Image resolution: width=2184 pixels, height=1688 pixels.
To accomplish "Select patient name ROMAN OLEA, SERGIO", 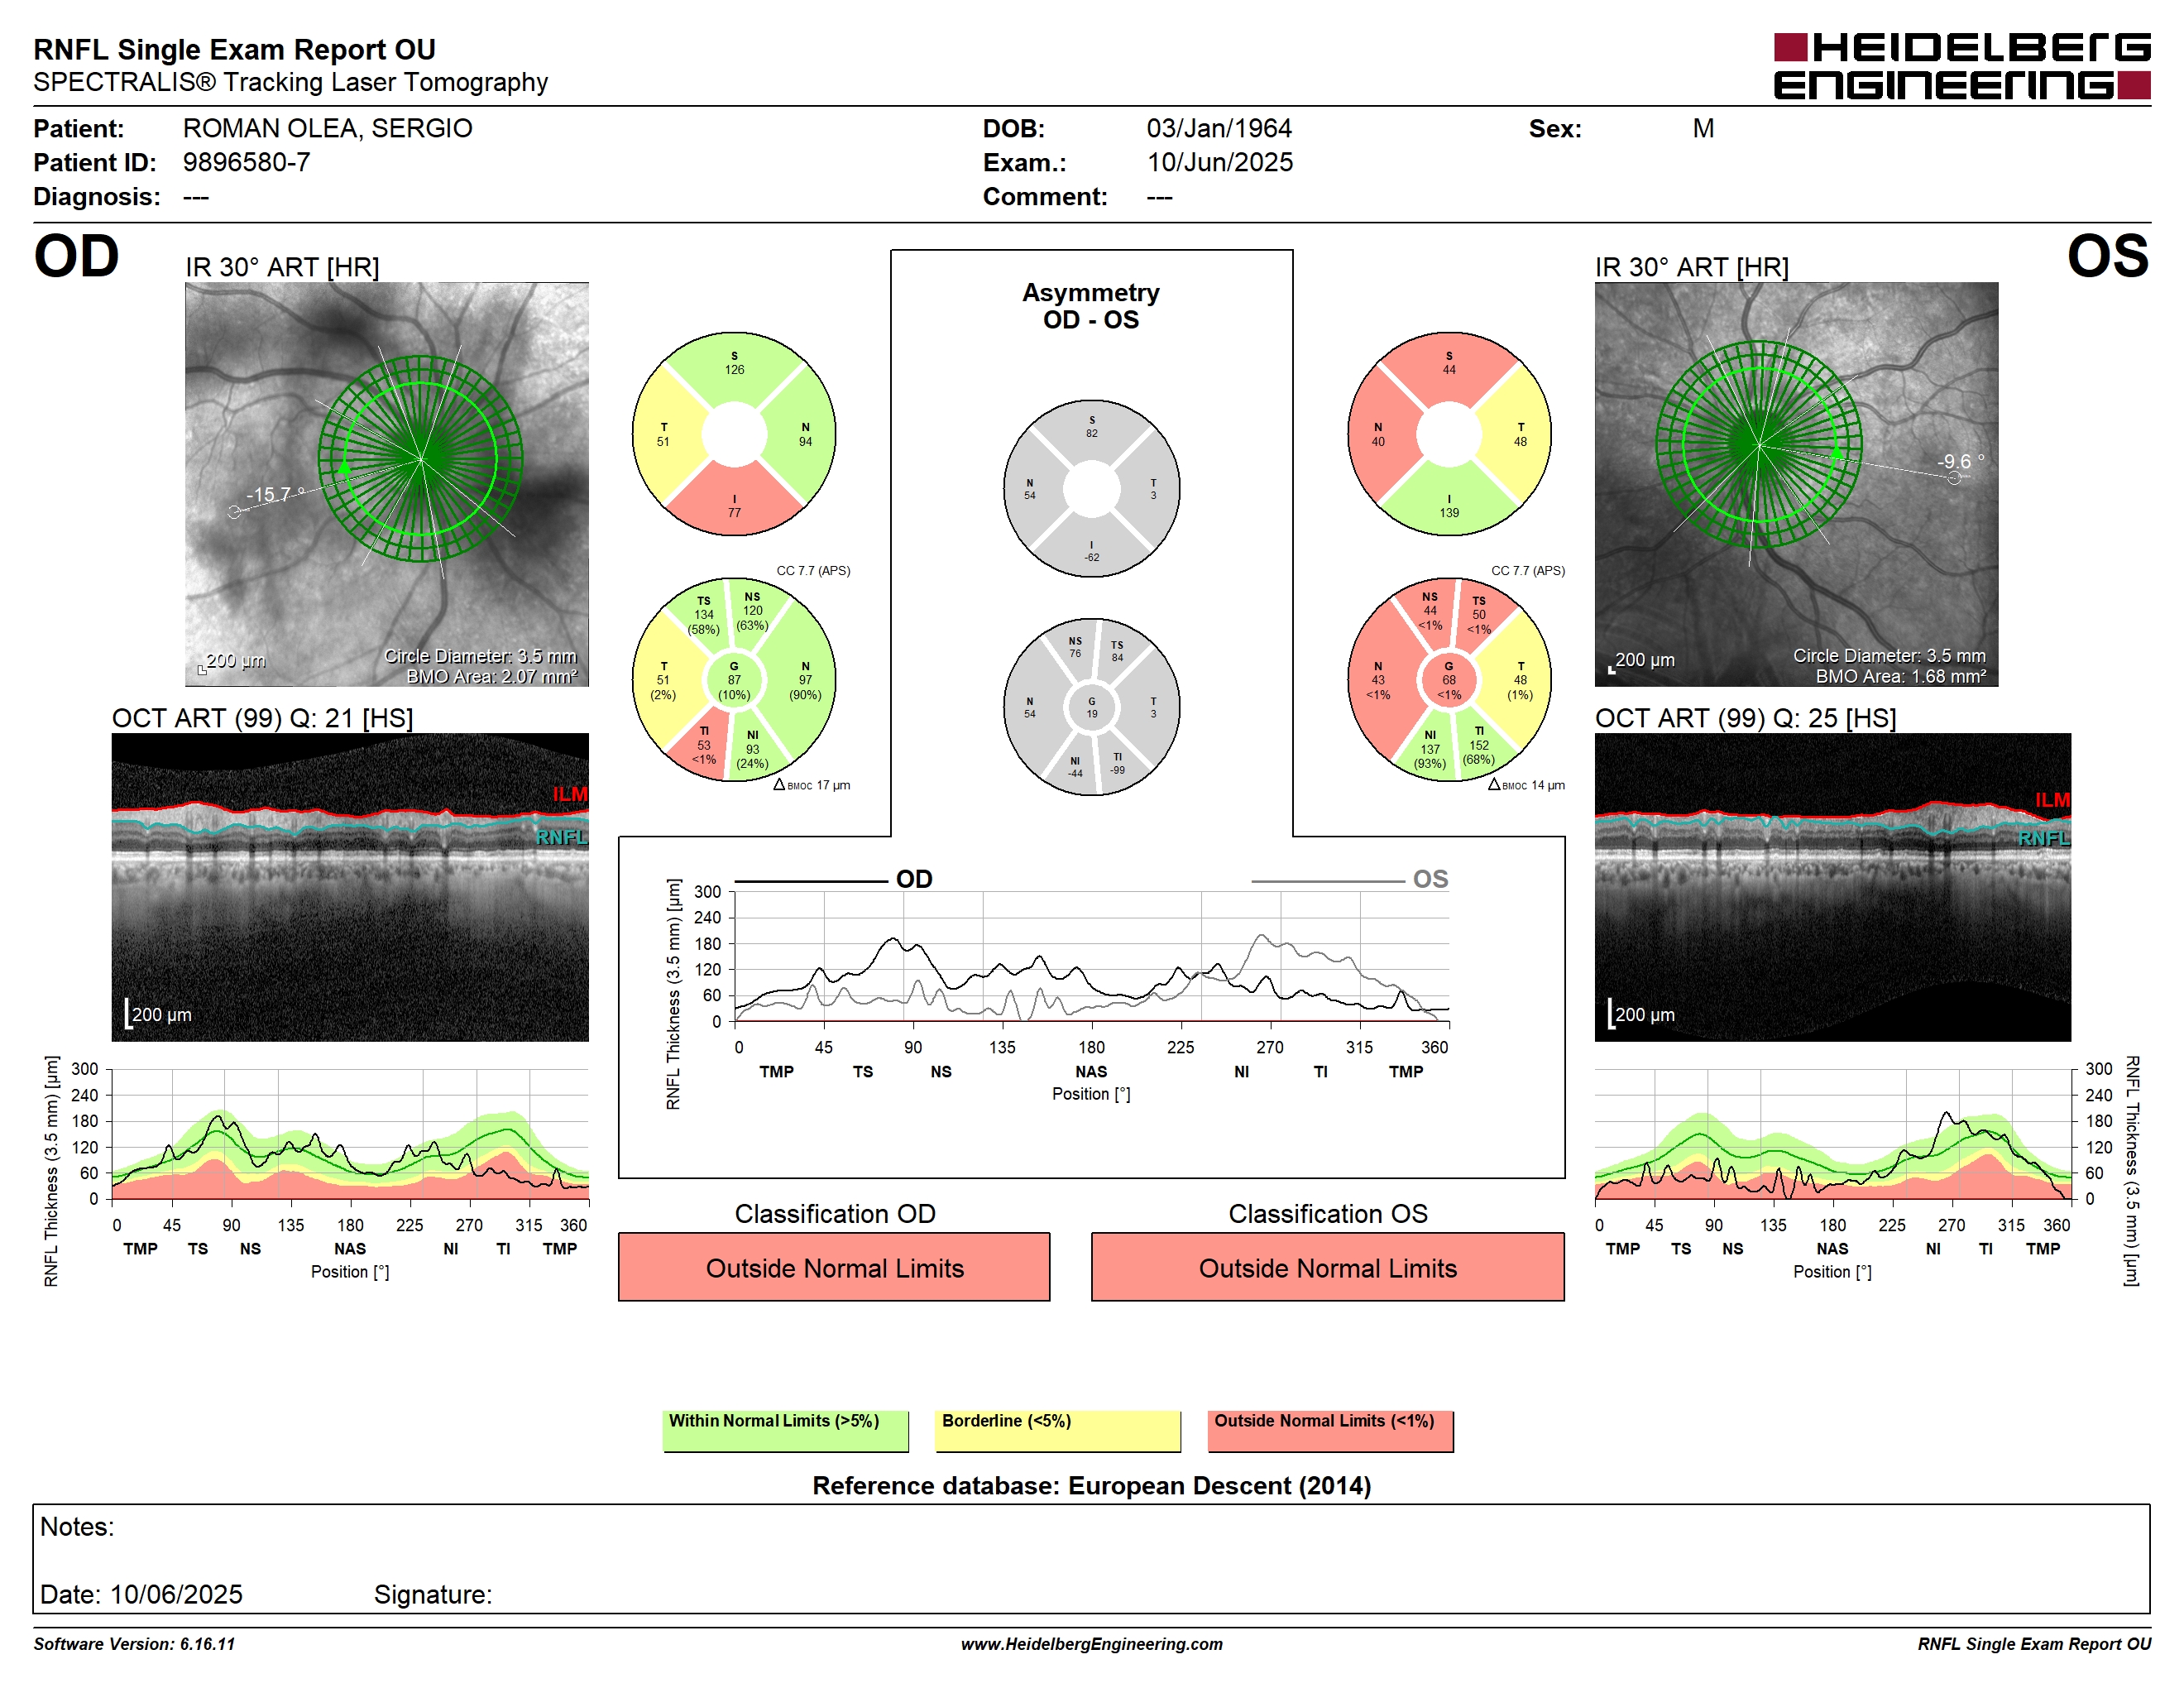I will click(327, 128).
